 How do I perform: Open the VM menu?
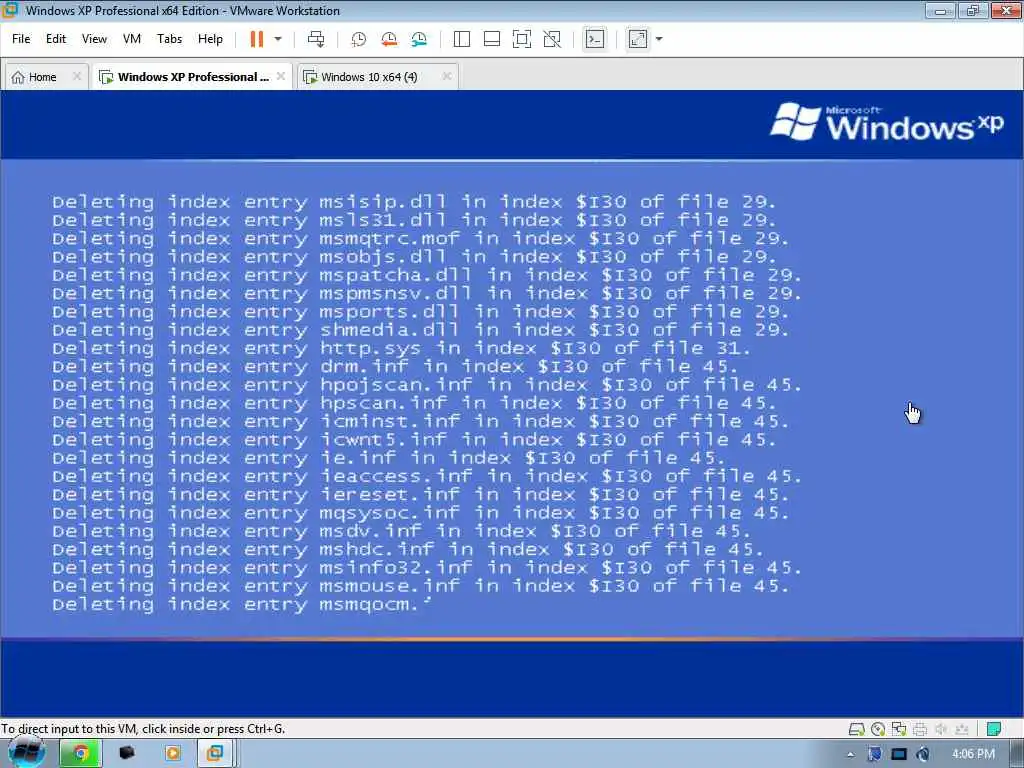tap(132, 39)
